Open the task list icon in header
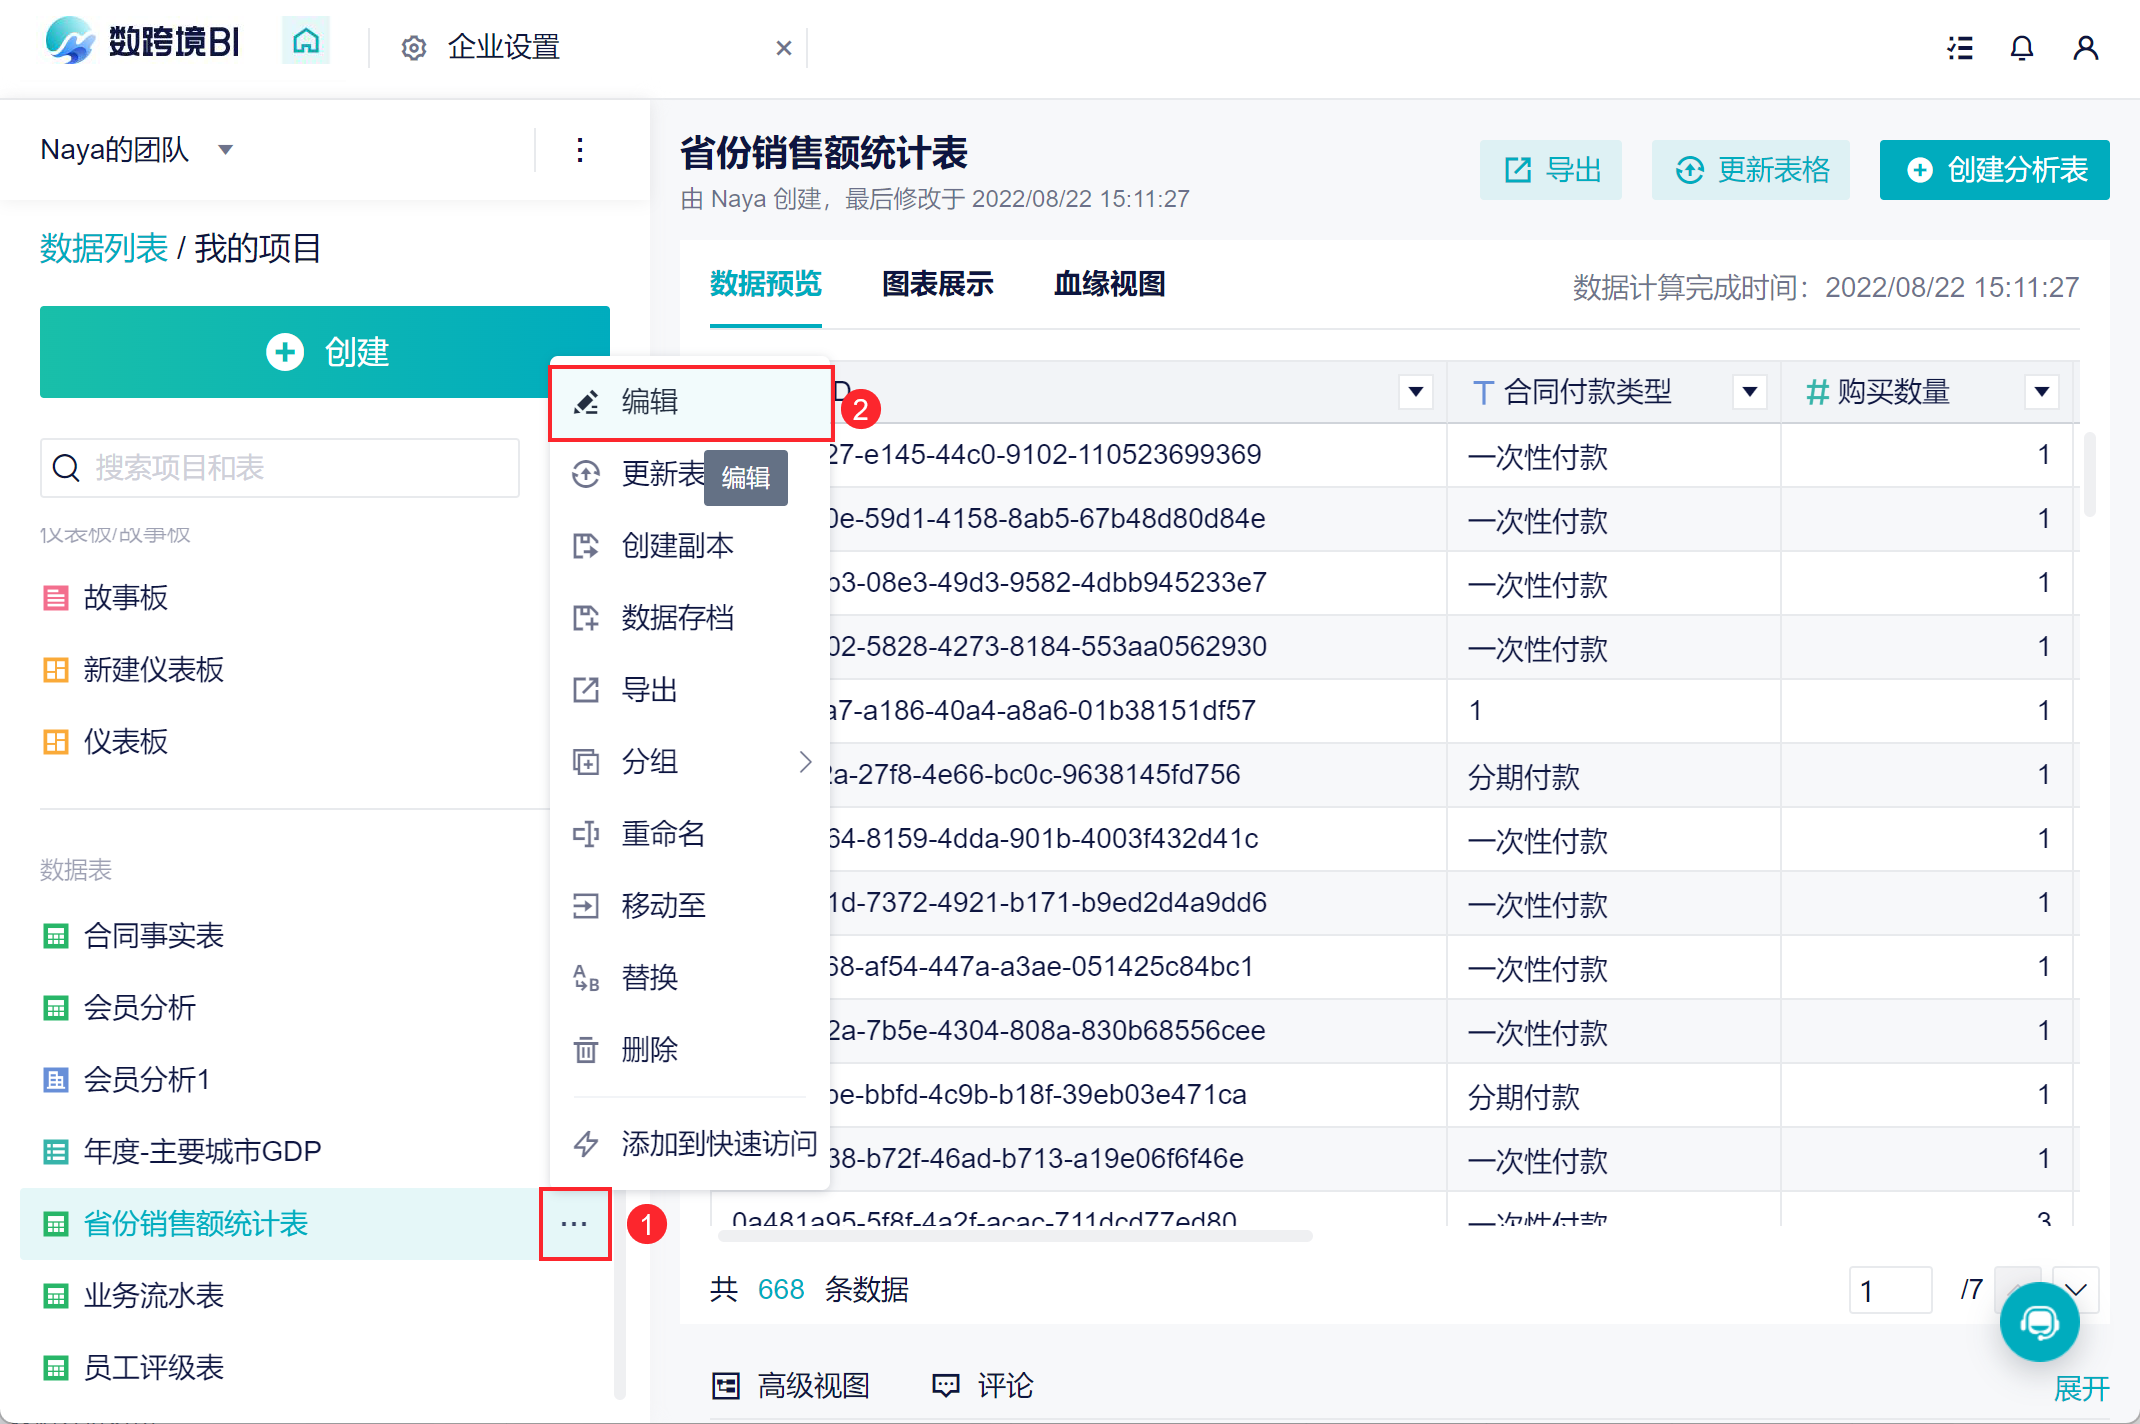The width and height of the screenshot is (2140, 1424). [x=1960, y=47]
